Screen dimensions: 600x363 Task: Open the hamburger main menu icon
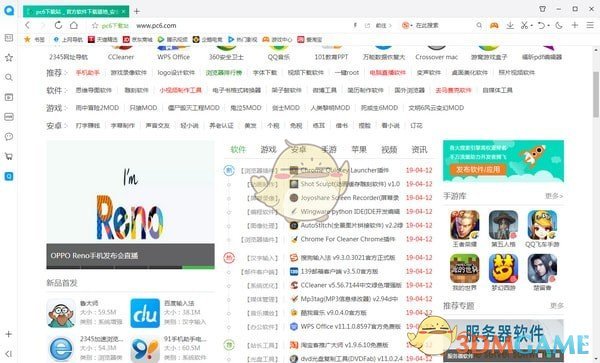[590, 25]
